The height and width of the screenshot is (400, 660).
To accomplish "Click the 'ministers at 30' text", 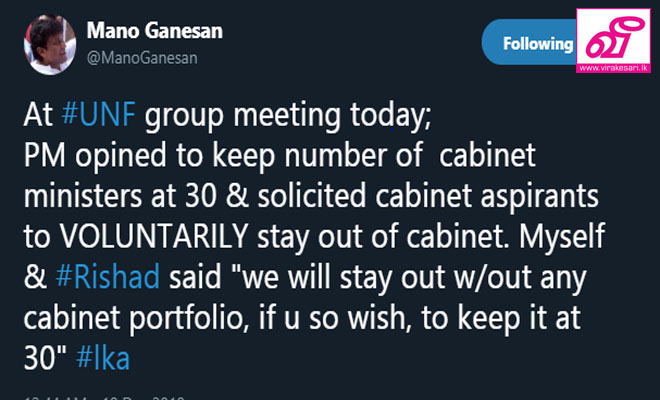I will pyautogui.click(x=120, y=196).
